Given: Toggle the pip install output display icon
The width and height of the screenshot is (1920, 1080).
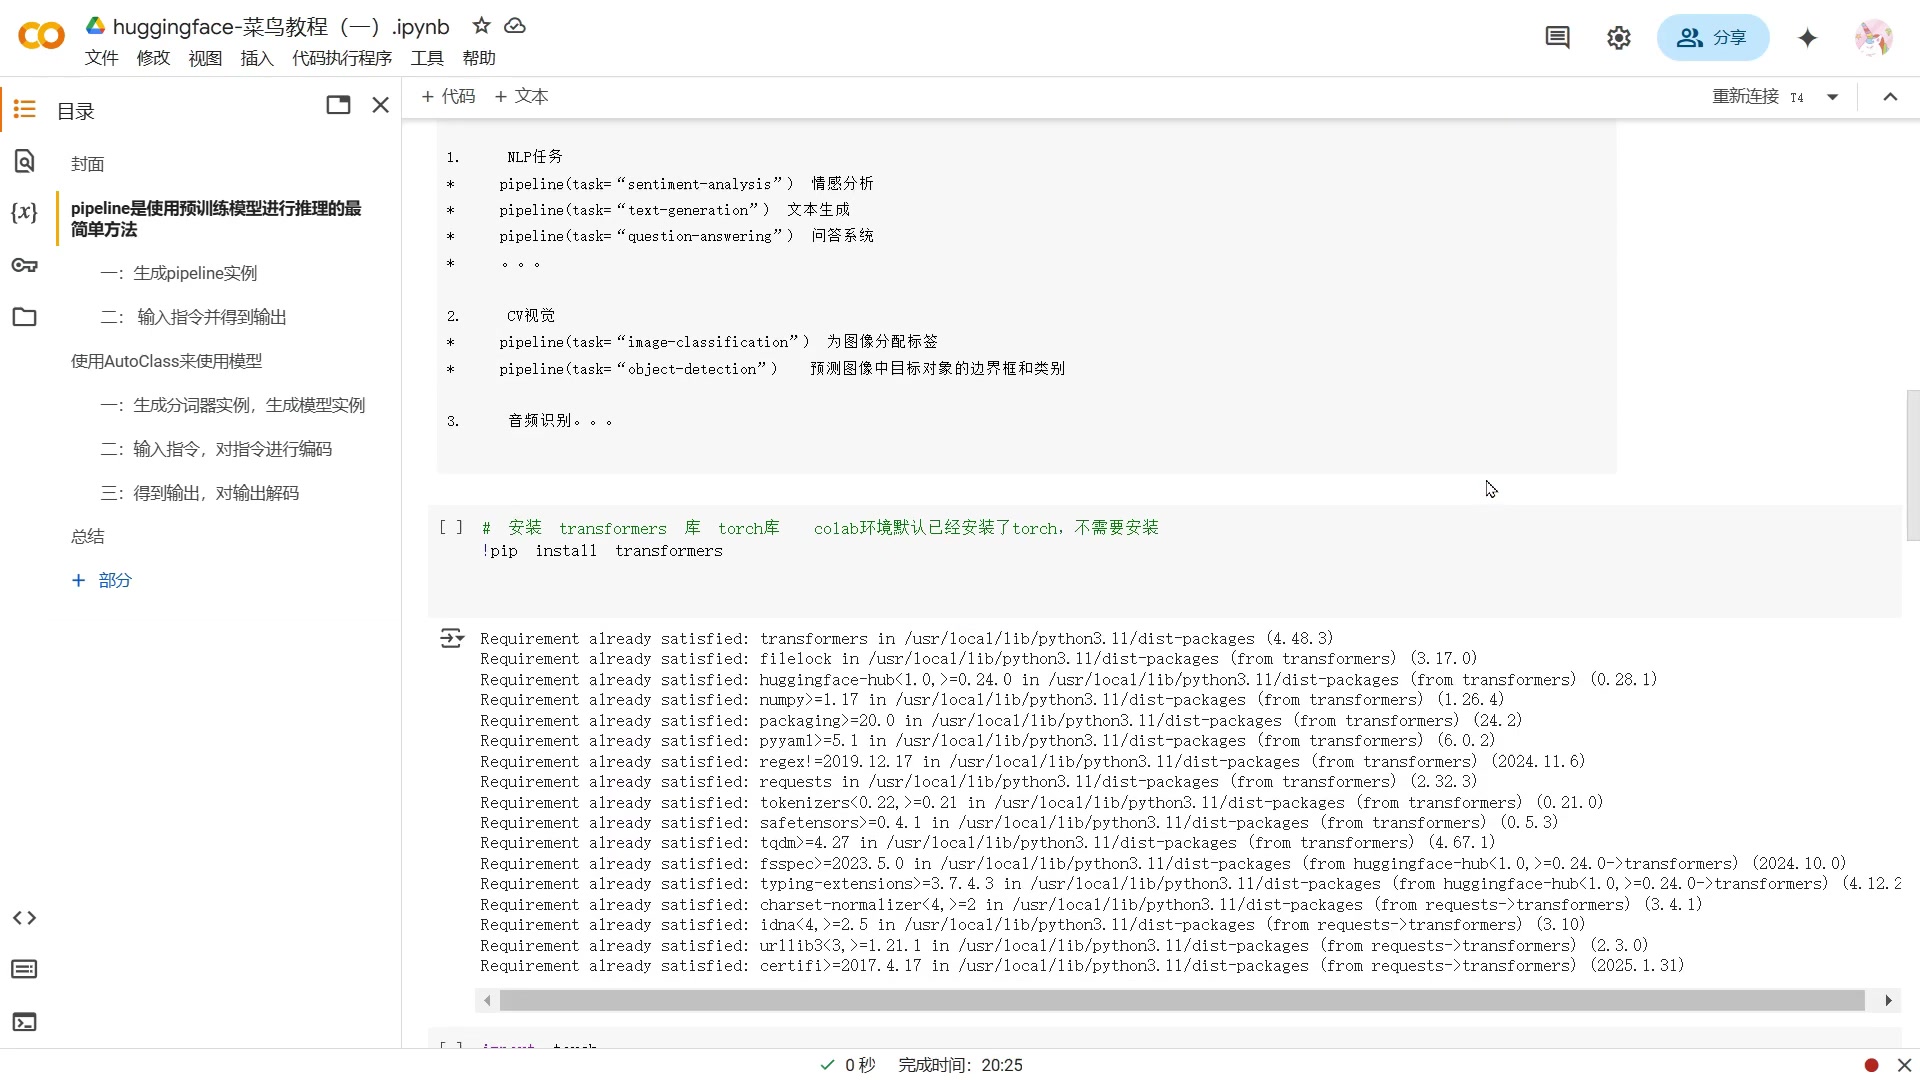Looking at the screenshot, I should pyautogui.click(x=452, y=638).
